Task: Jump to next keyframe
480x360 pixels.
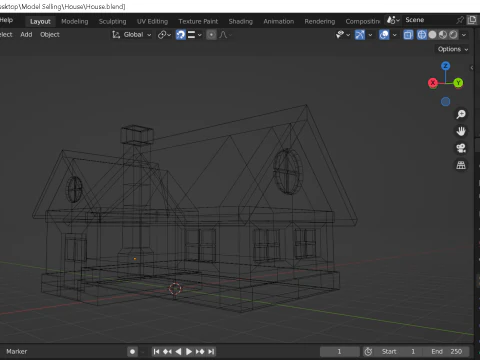Action: (x=200, y=351)
